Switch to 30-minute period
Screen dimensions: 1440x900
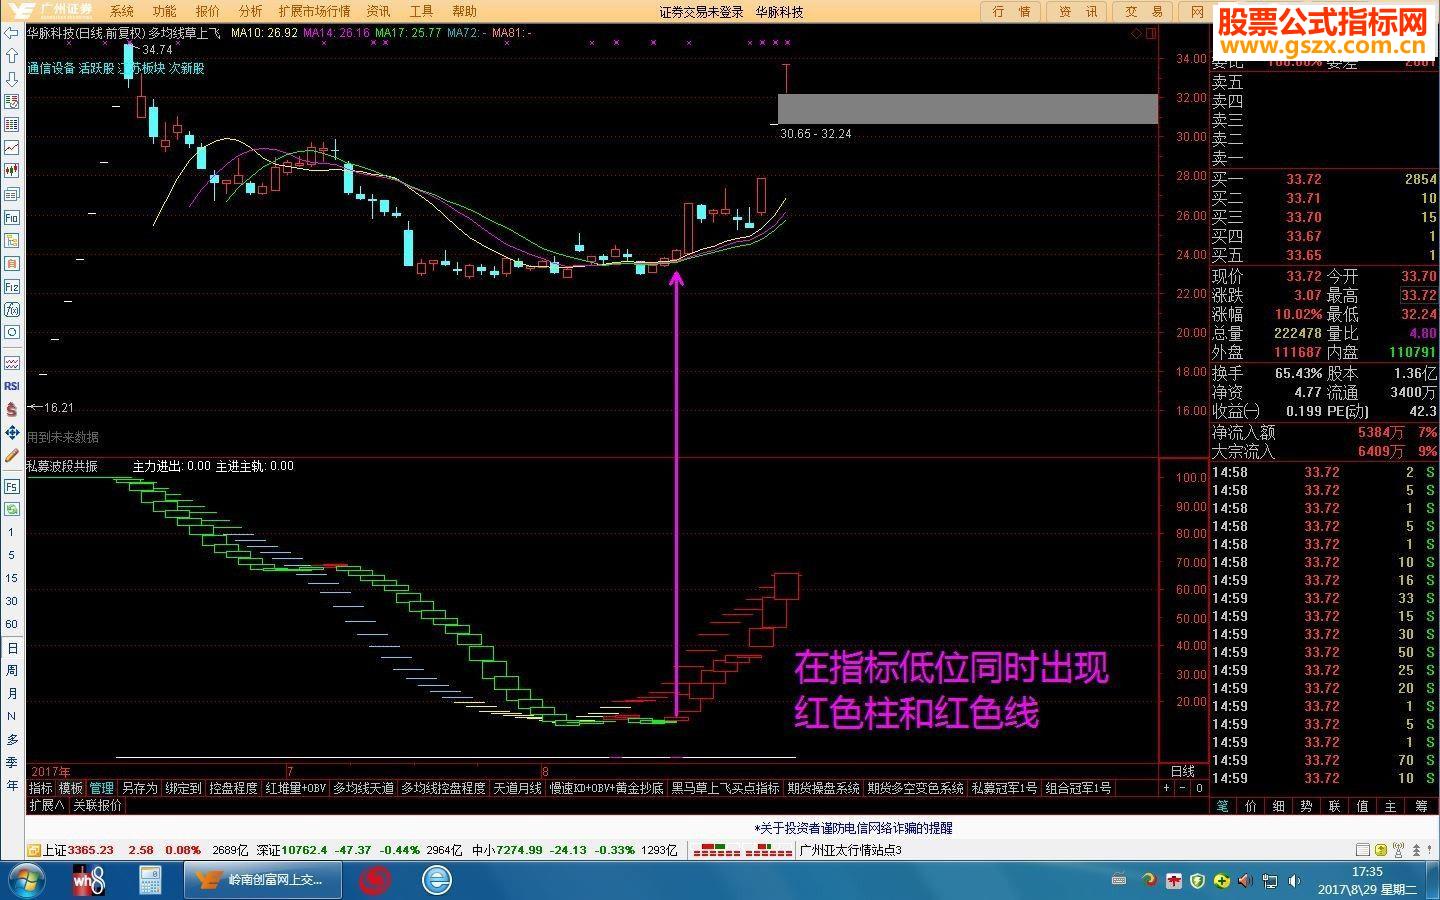pos(12,601)
